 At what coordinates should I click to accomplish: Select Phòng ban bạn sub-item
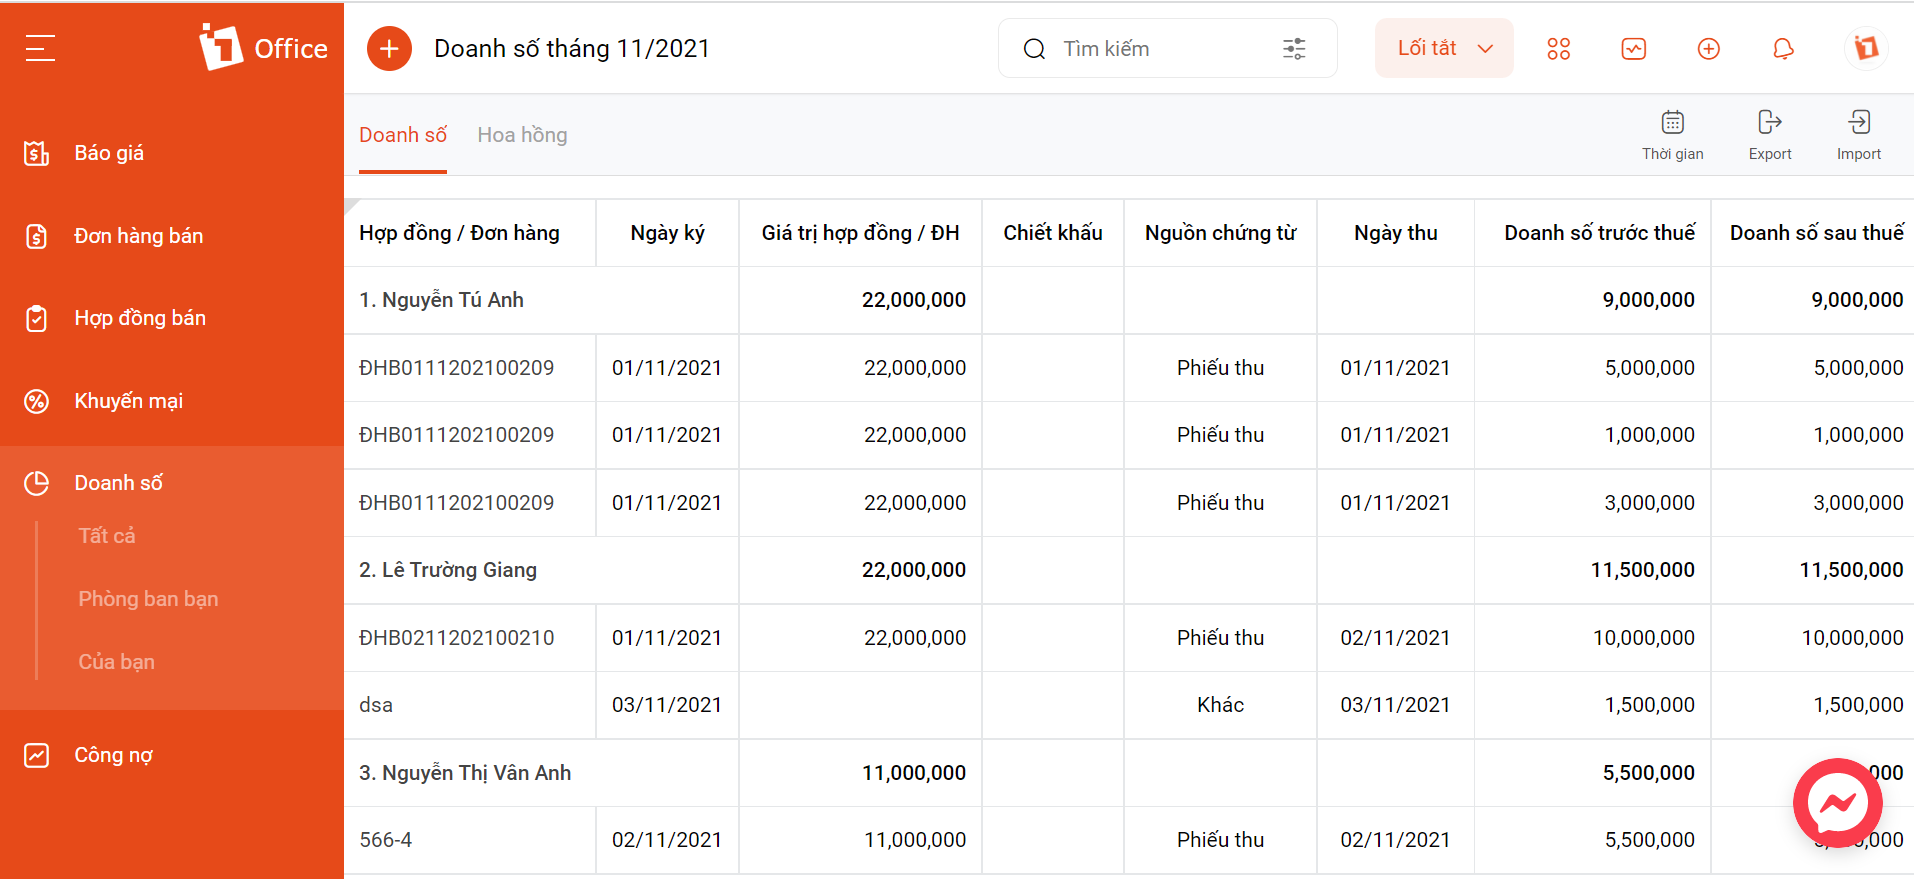[148, 599]
